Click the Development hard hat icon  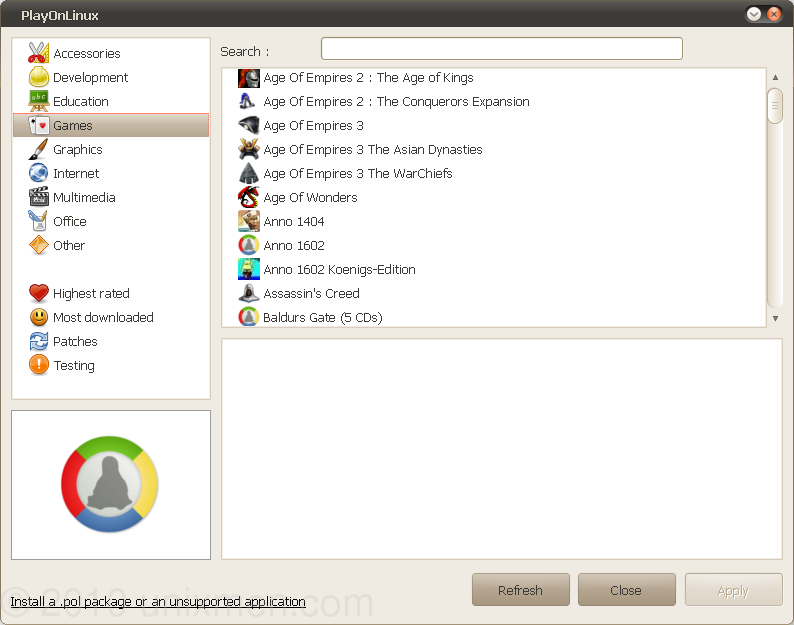click(38, 77)
